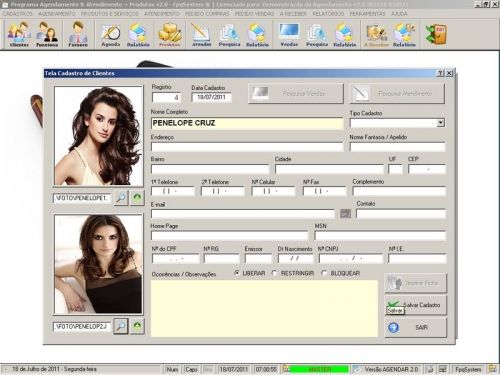Click green arrow icon beside second photo path
The height and width of the screenshot is (375, 500).
(x=137, y=326)
